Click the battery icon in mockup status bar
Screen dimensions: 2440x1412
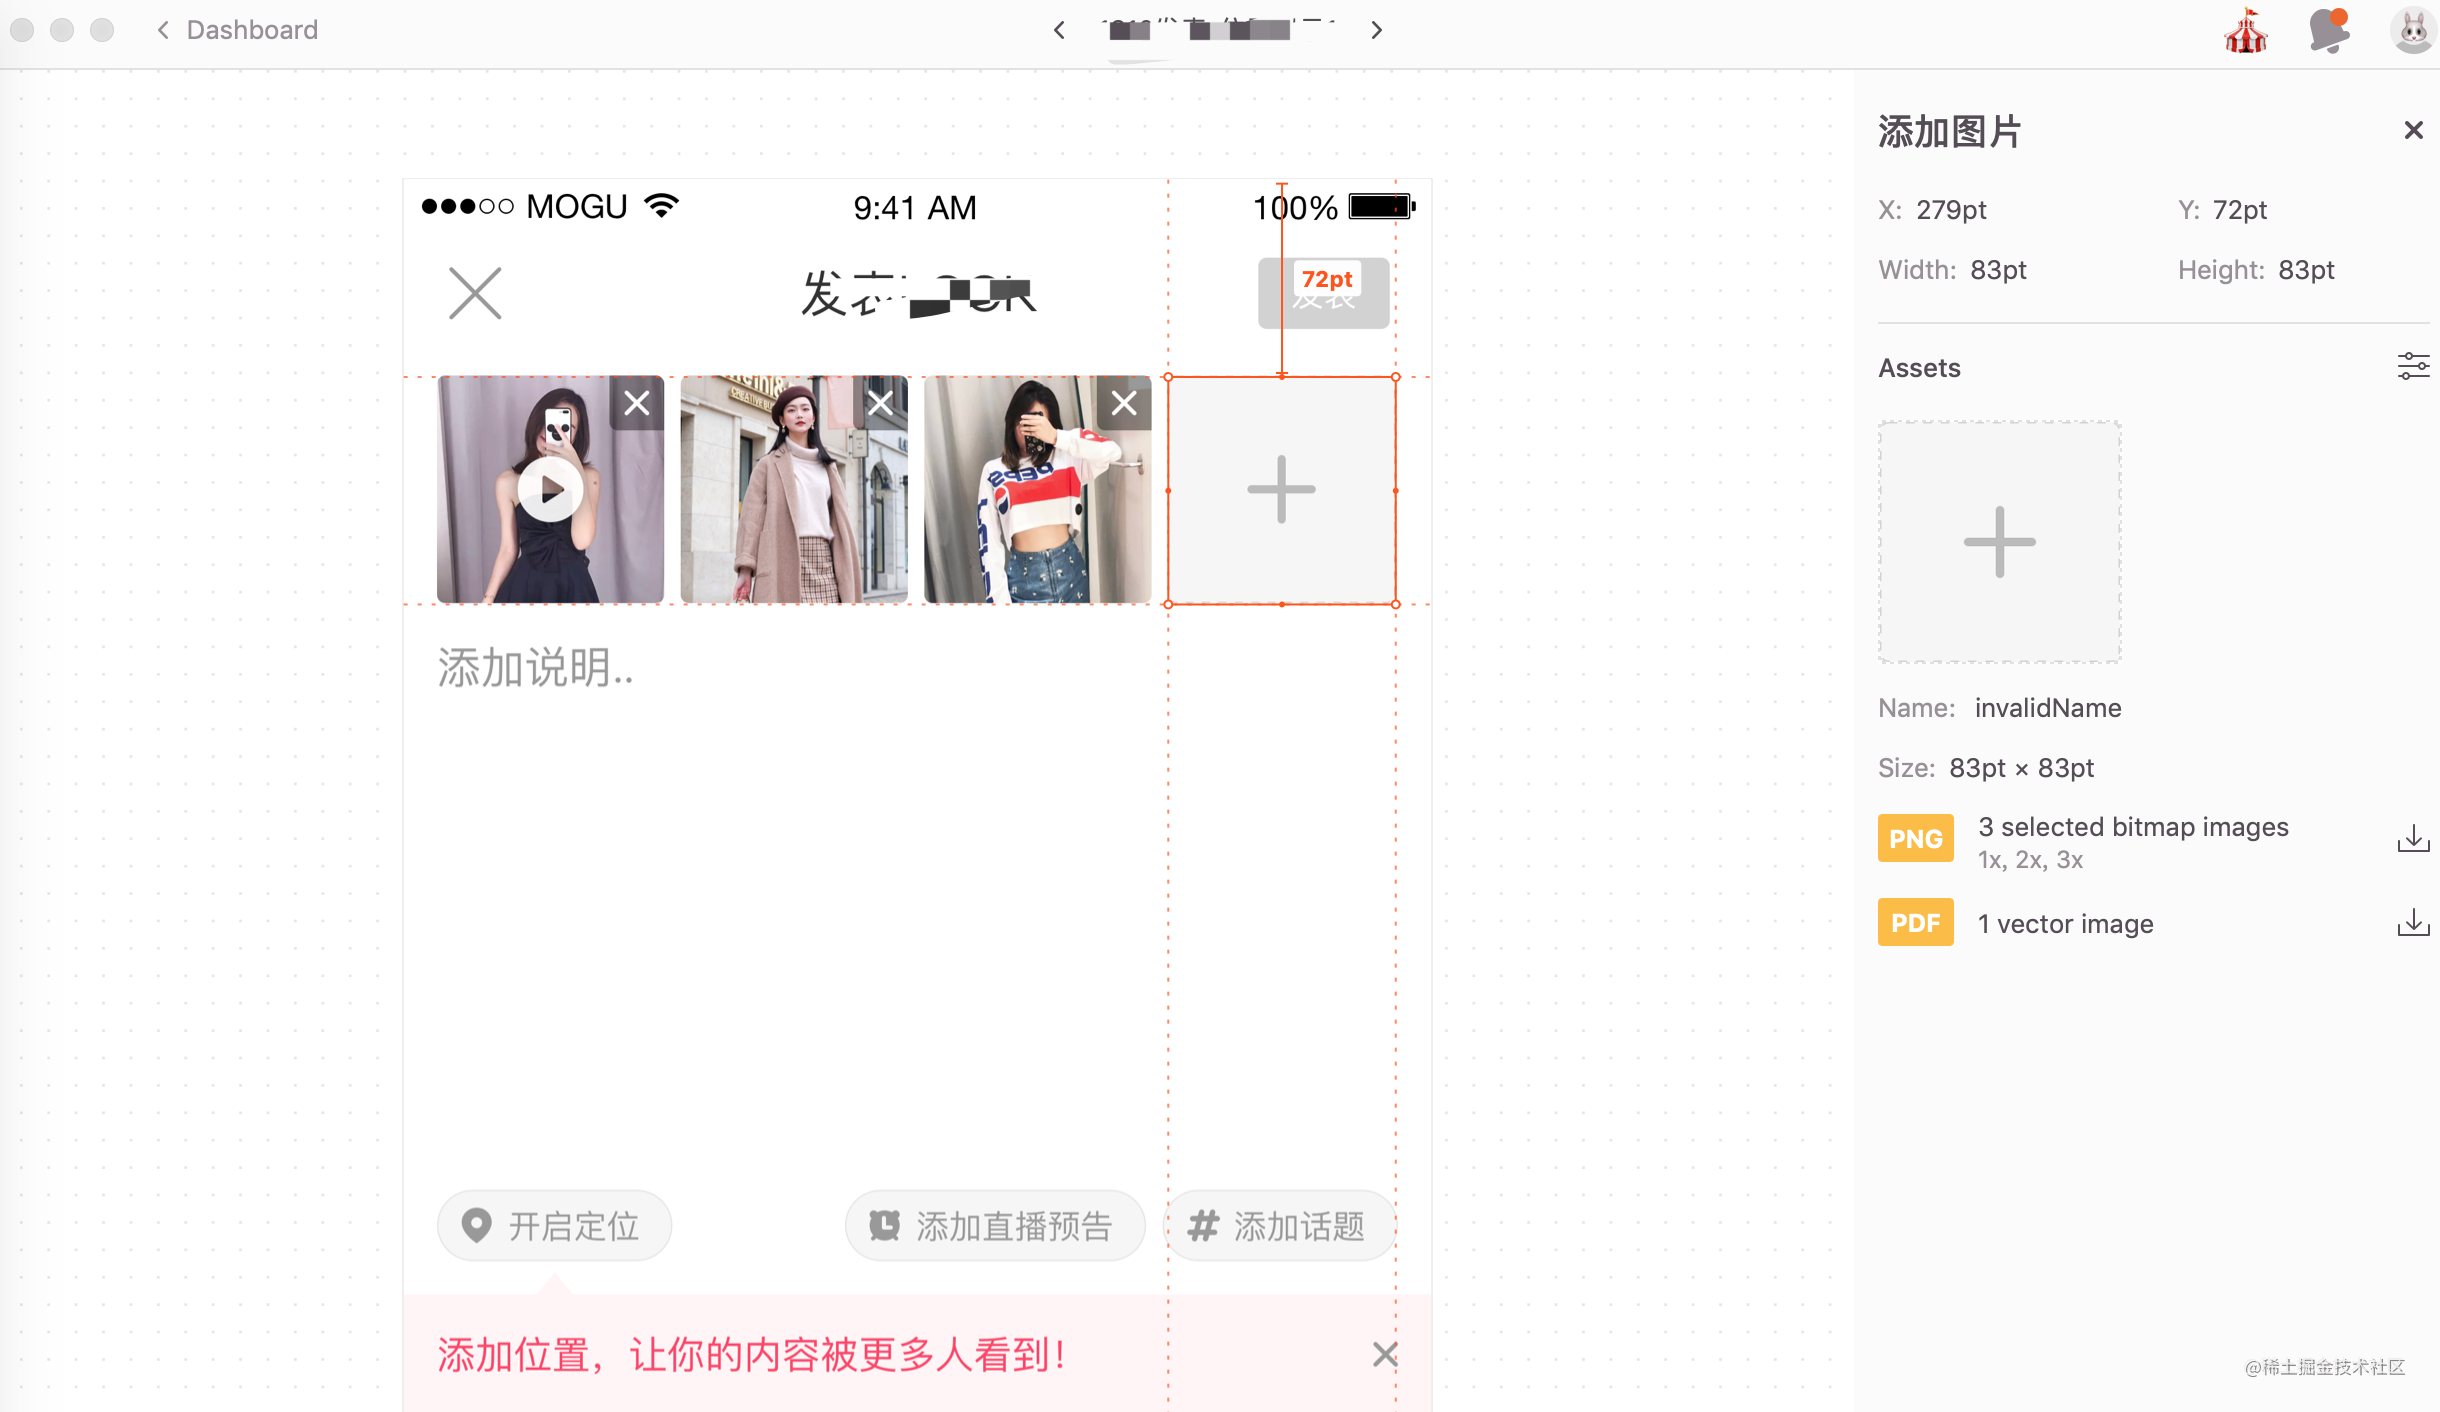point(1382,207)
